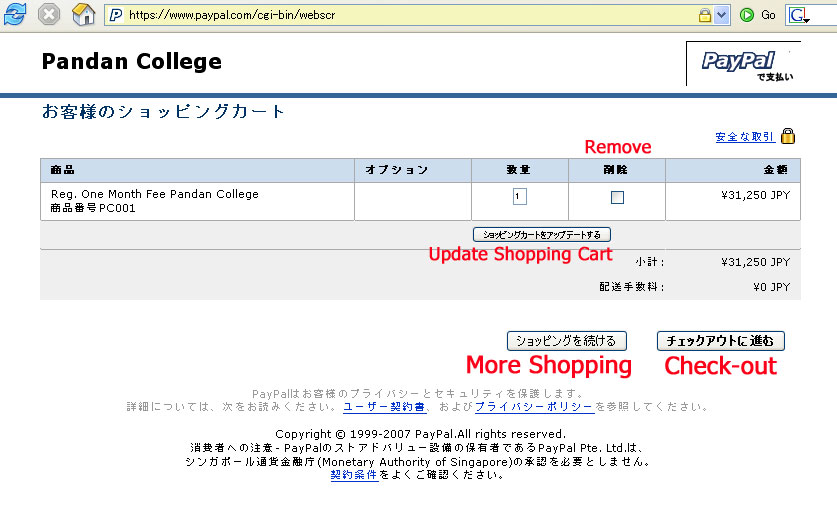This screenshot has height=509, width=837.
Task: Click ショッピングを続ける button
Action: tap(566, 341)
